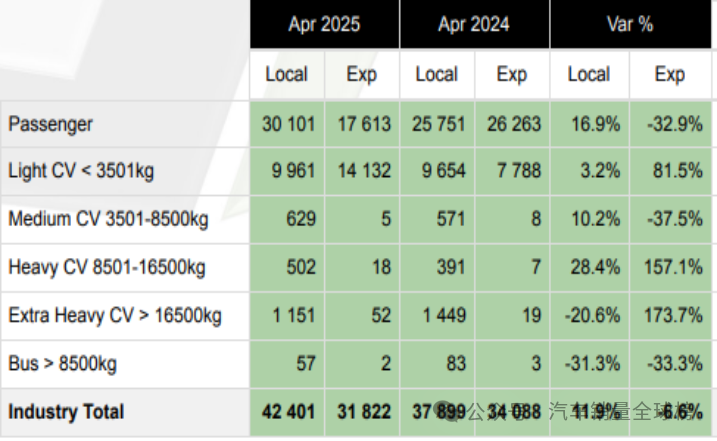Click Extra Heavy CV export variance 173.7%
The width and height of the screenshot is (717, 441).
coord(673,316)
